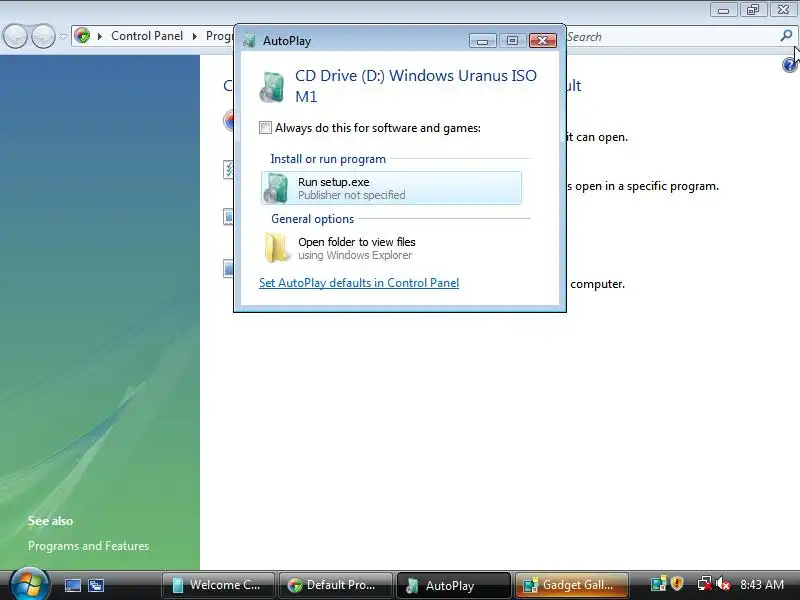Switch to Gadget Gallery taskbar button
The image size is (800, 600).
click(571, 585)
